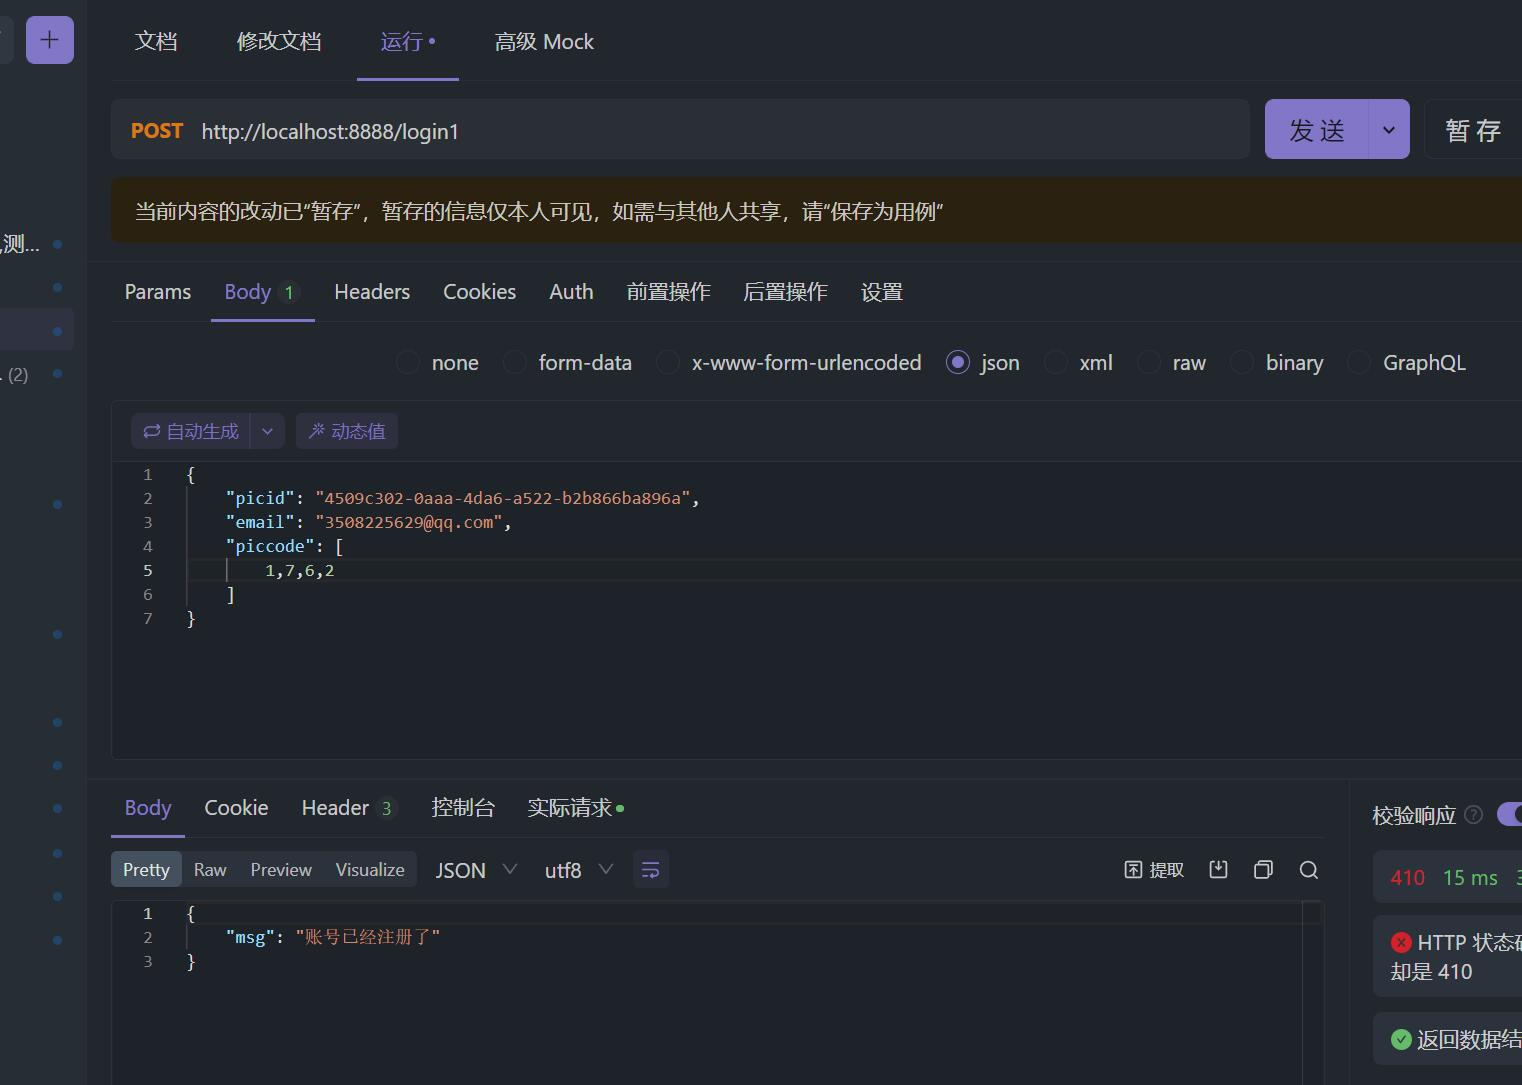Switch response view to Visualize
1522x1085 pixels.
coord(370,870)
